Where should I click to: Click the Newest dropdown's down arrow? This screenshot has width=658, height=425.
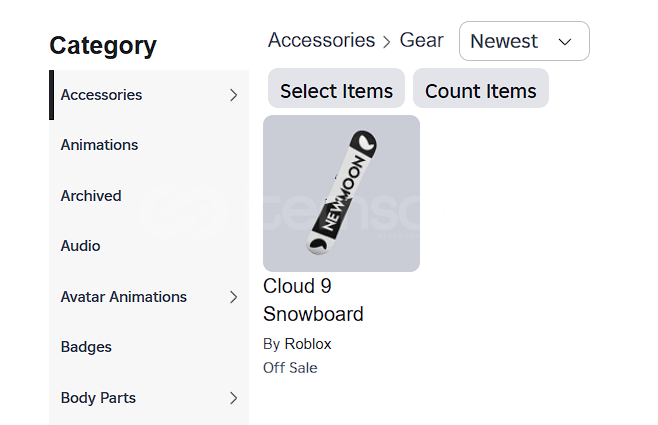[565, 42]
